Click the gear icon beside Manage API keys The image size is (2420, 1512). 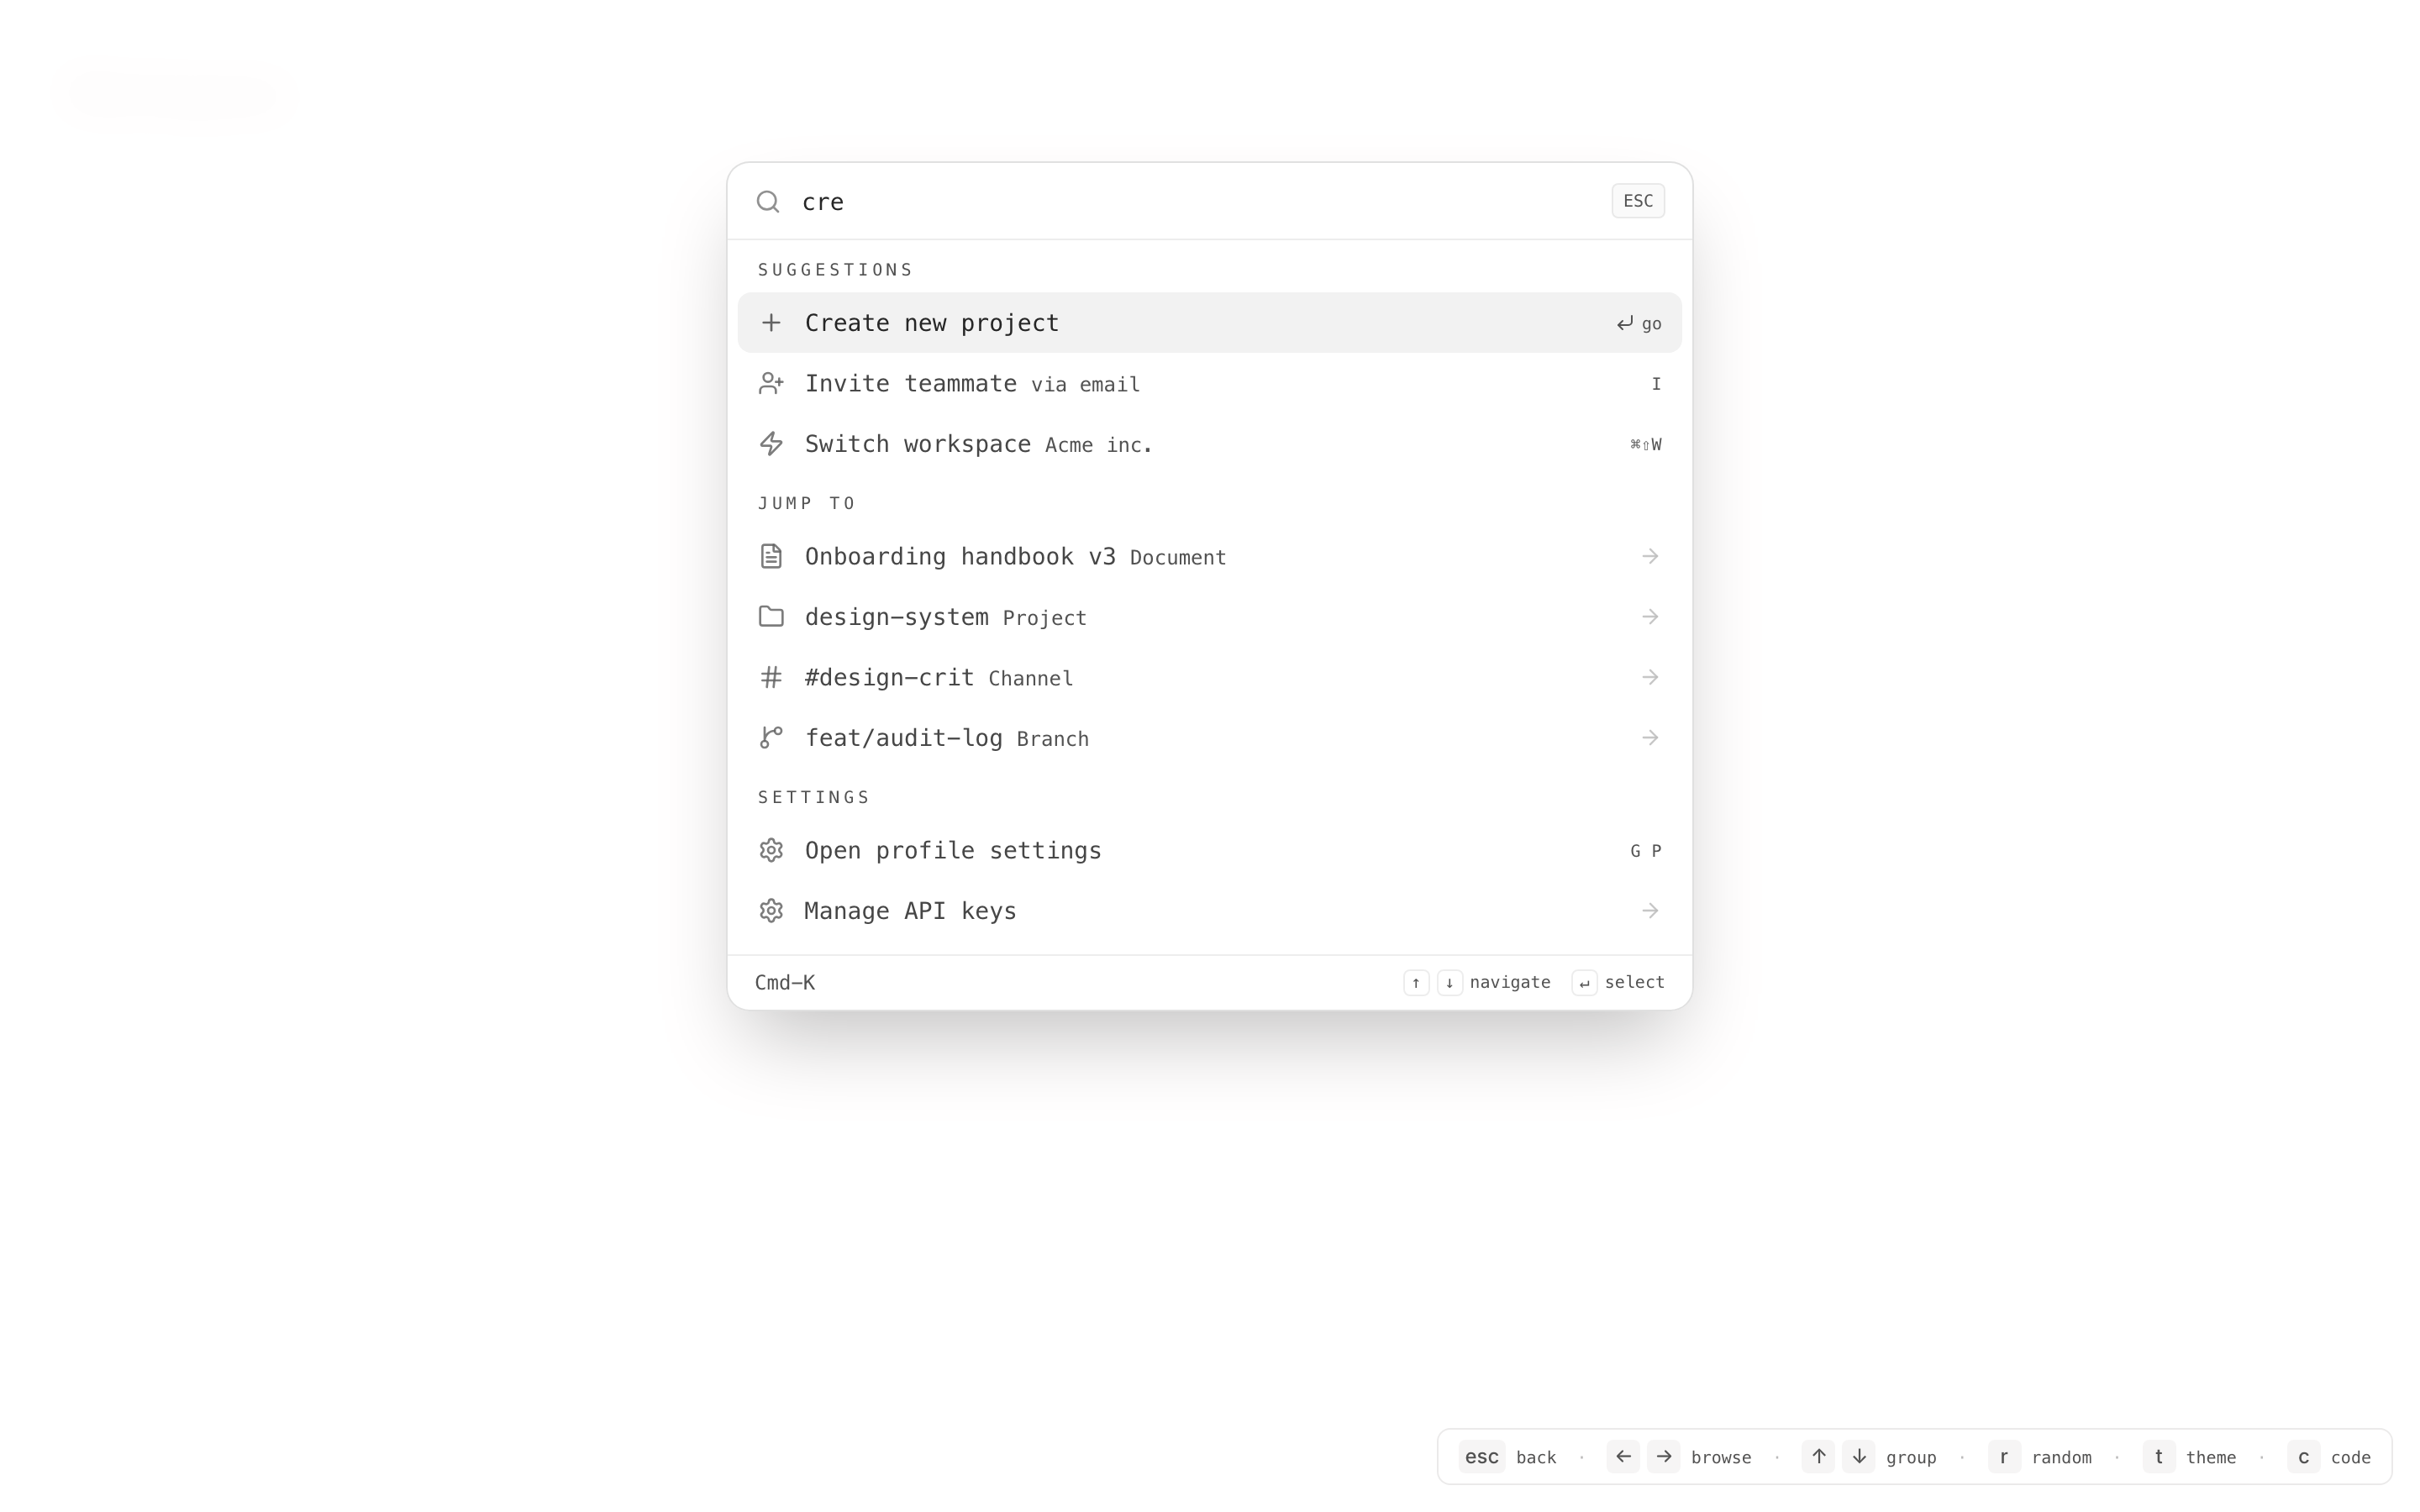click(770, 911)
